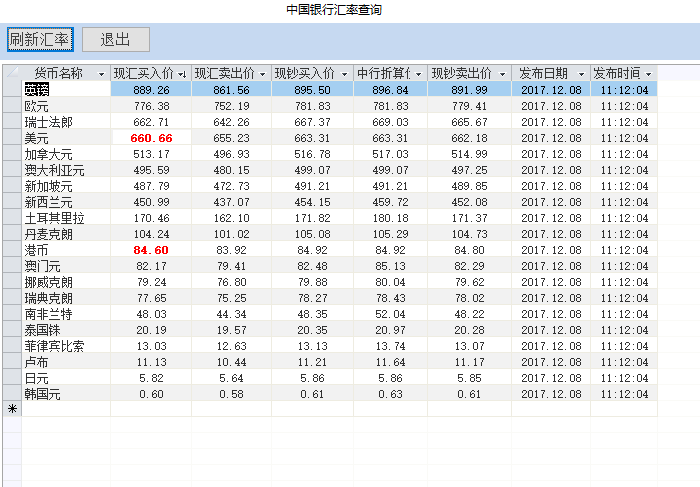Viewport: 700px width, 487px height.
Task: Click the 85.13 cell in 澳门元 row
Action: coord(391,266)
